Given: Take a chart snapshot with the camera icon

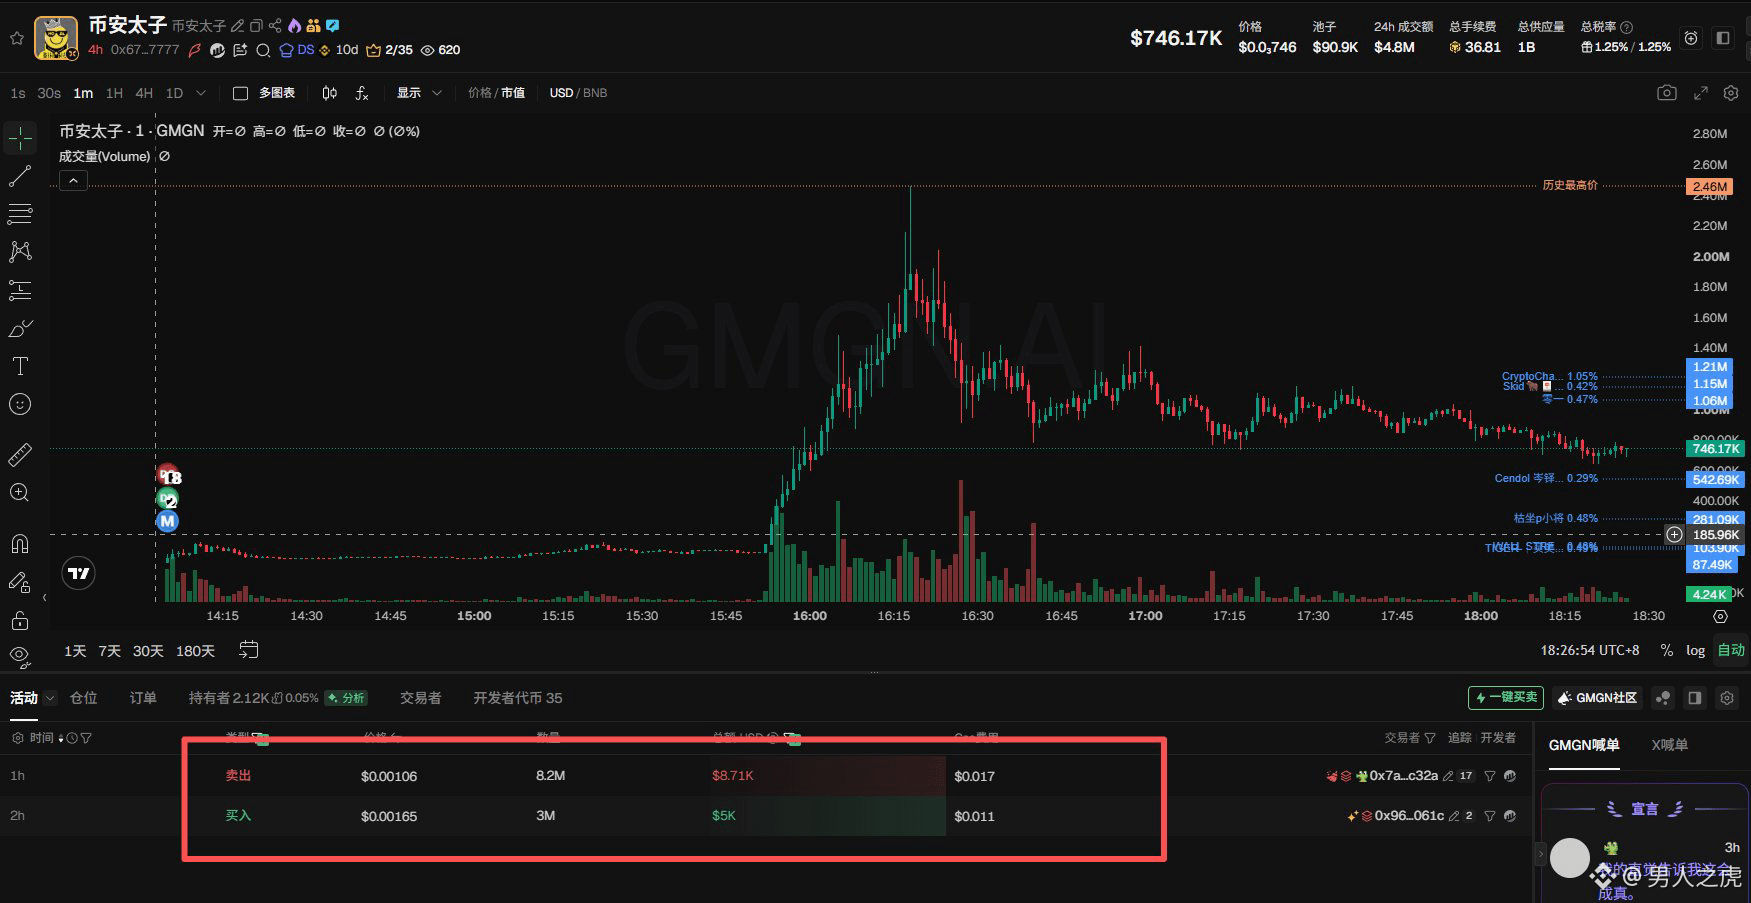Looking at the screenshot, I should point(1666,93).
